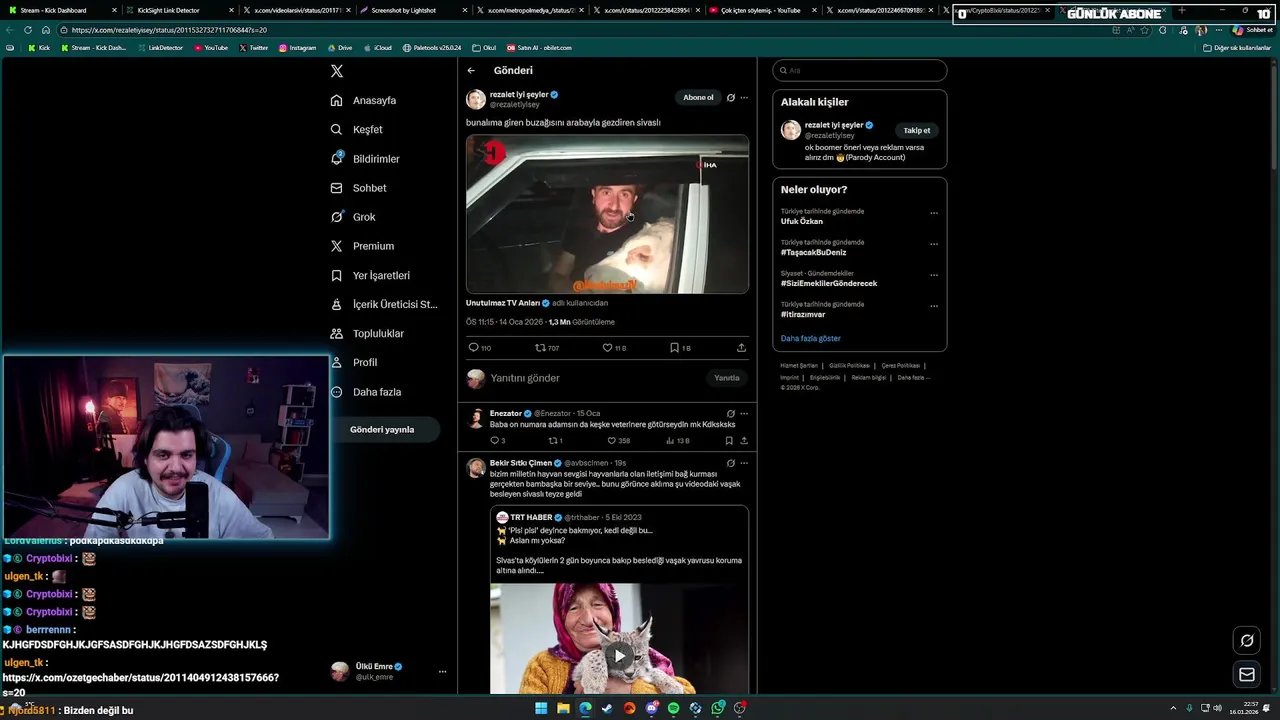Switch to the Screenshot by Lightshot tab
Screen dimensions: 1280x720
(x=414, y=10)
